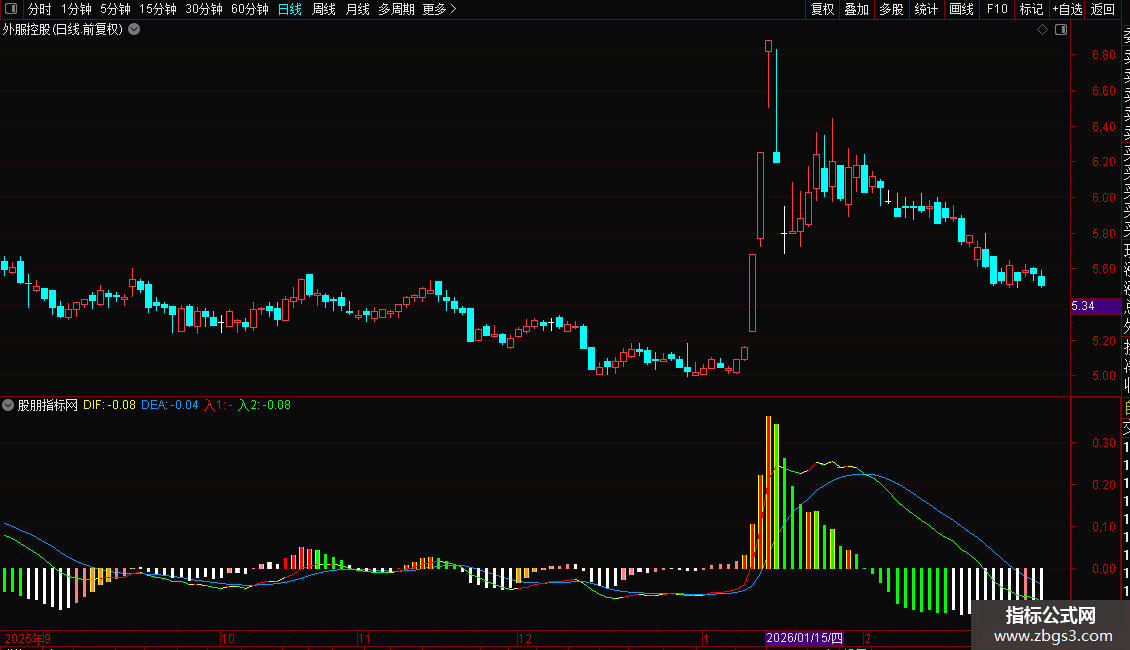Screen dimensions: 1130x650
Task: Open the 复权 adjustment menu
Action: (822, 9)
